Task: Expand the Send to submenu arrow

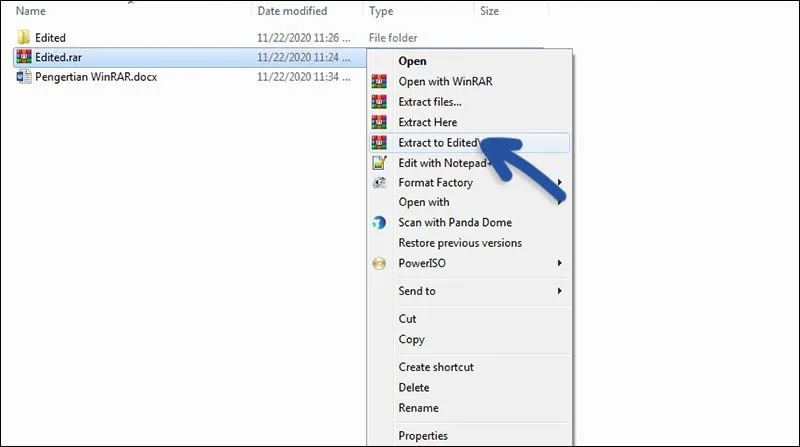Action: (x=560, y=291)
